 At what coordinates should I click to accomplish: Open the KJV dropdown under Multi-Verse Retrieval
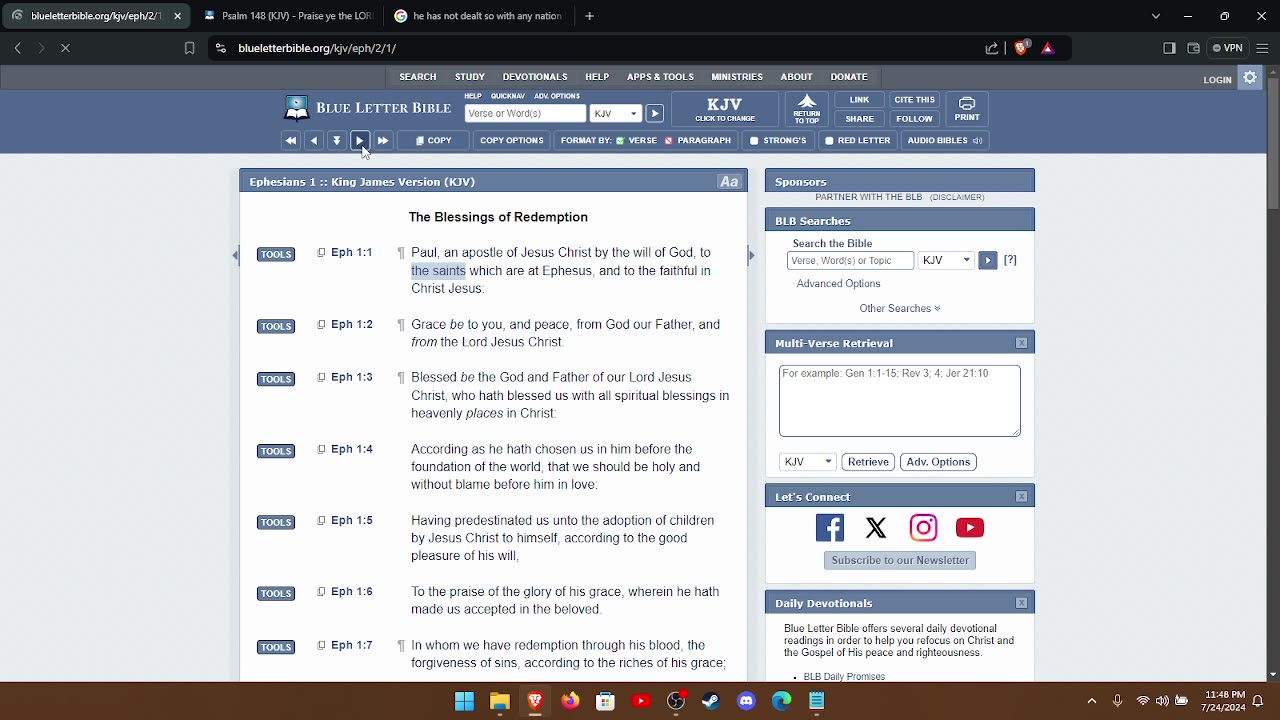(x=807, y=462)
